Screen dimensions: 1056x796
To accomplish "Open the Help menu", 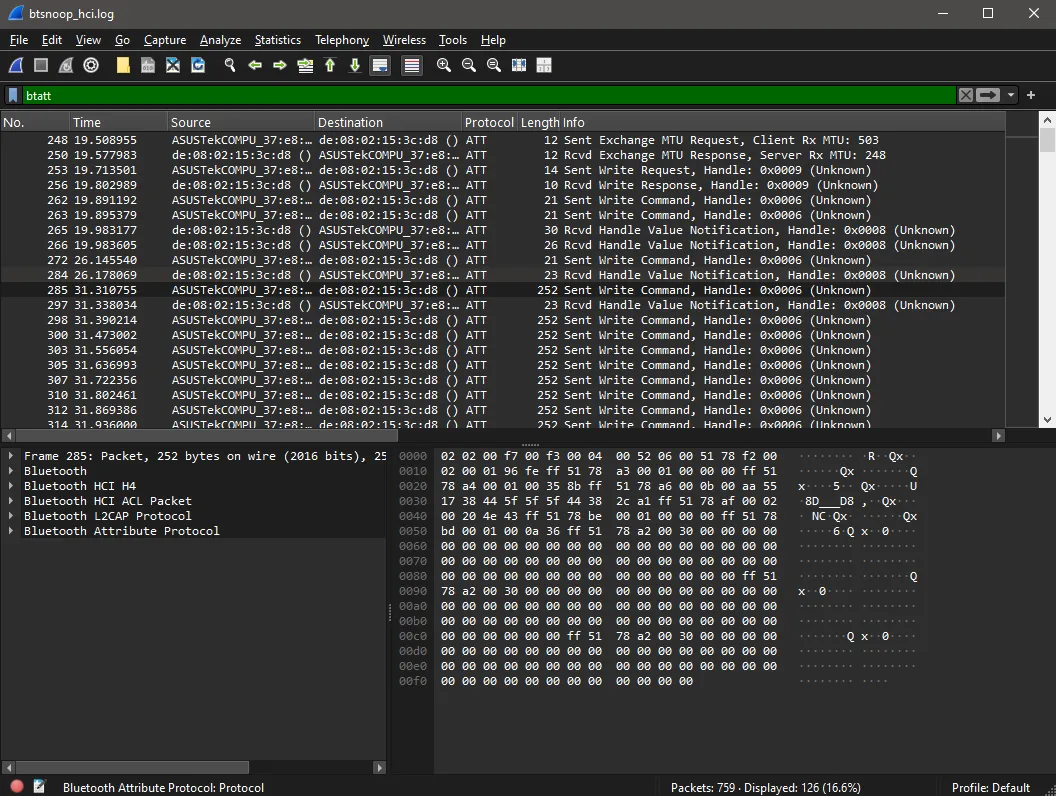I will pos(493,40).
